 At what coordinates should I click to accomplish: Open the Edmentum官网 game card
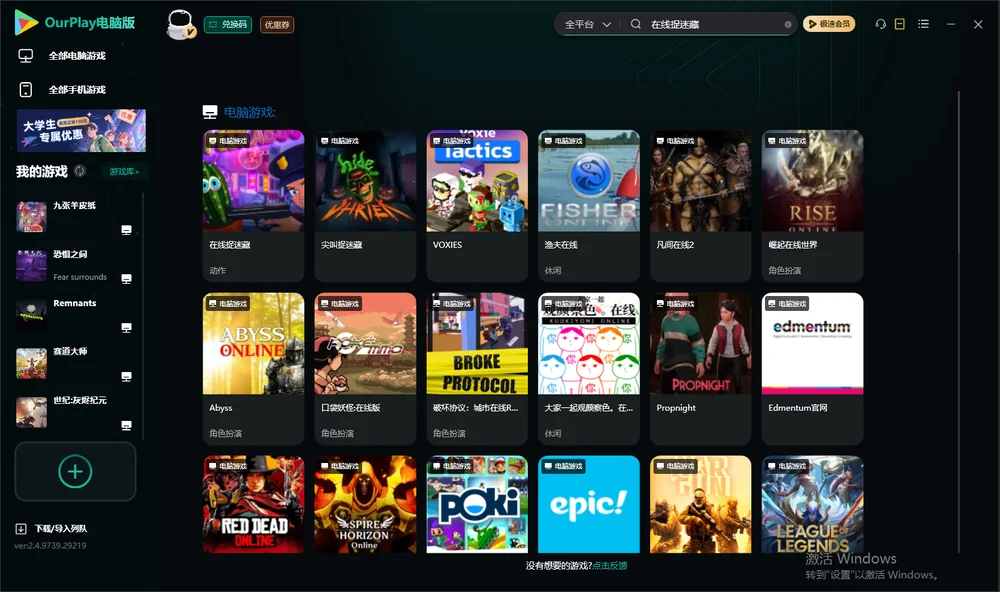(x=812, y=368)
